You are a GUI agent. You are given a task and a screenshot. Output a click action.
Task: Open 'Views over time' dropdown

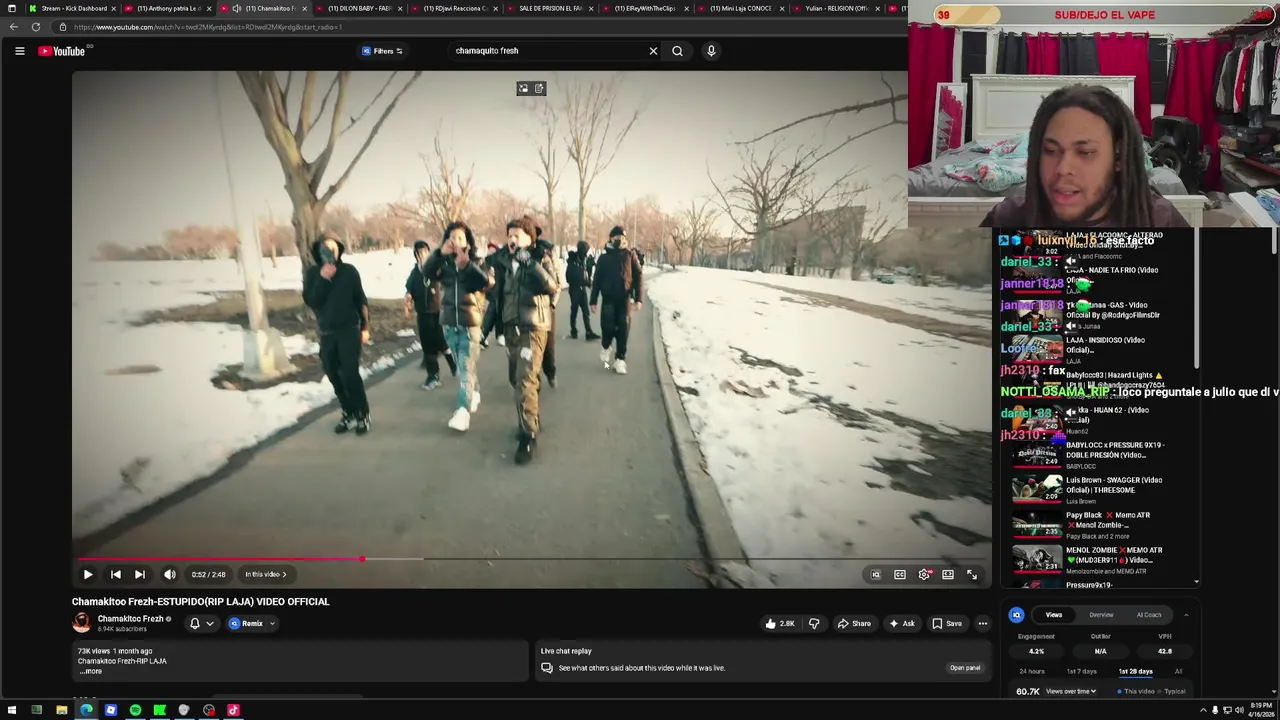click(1071, 692)
